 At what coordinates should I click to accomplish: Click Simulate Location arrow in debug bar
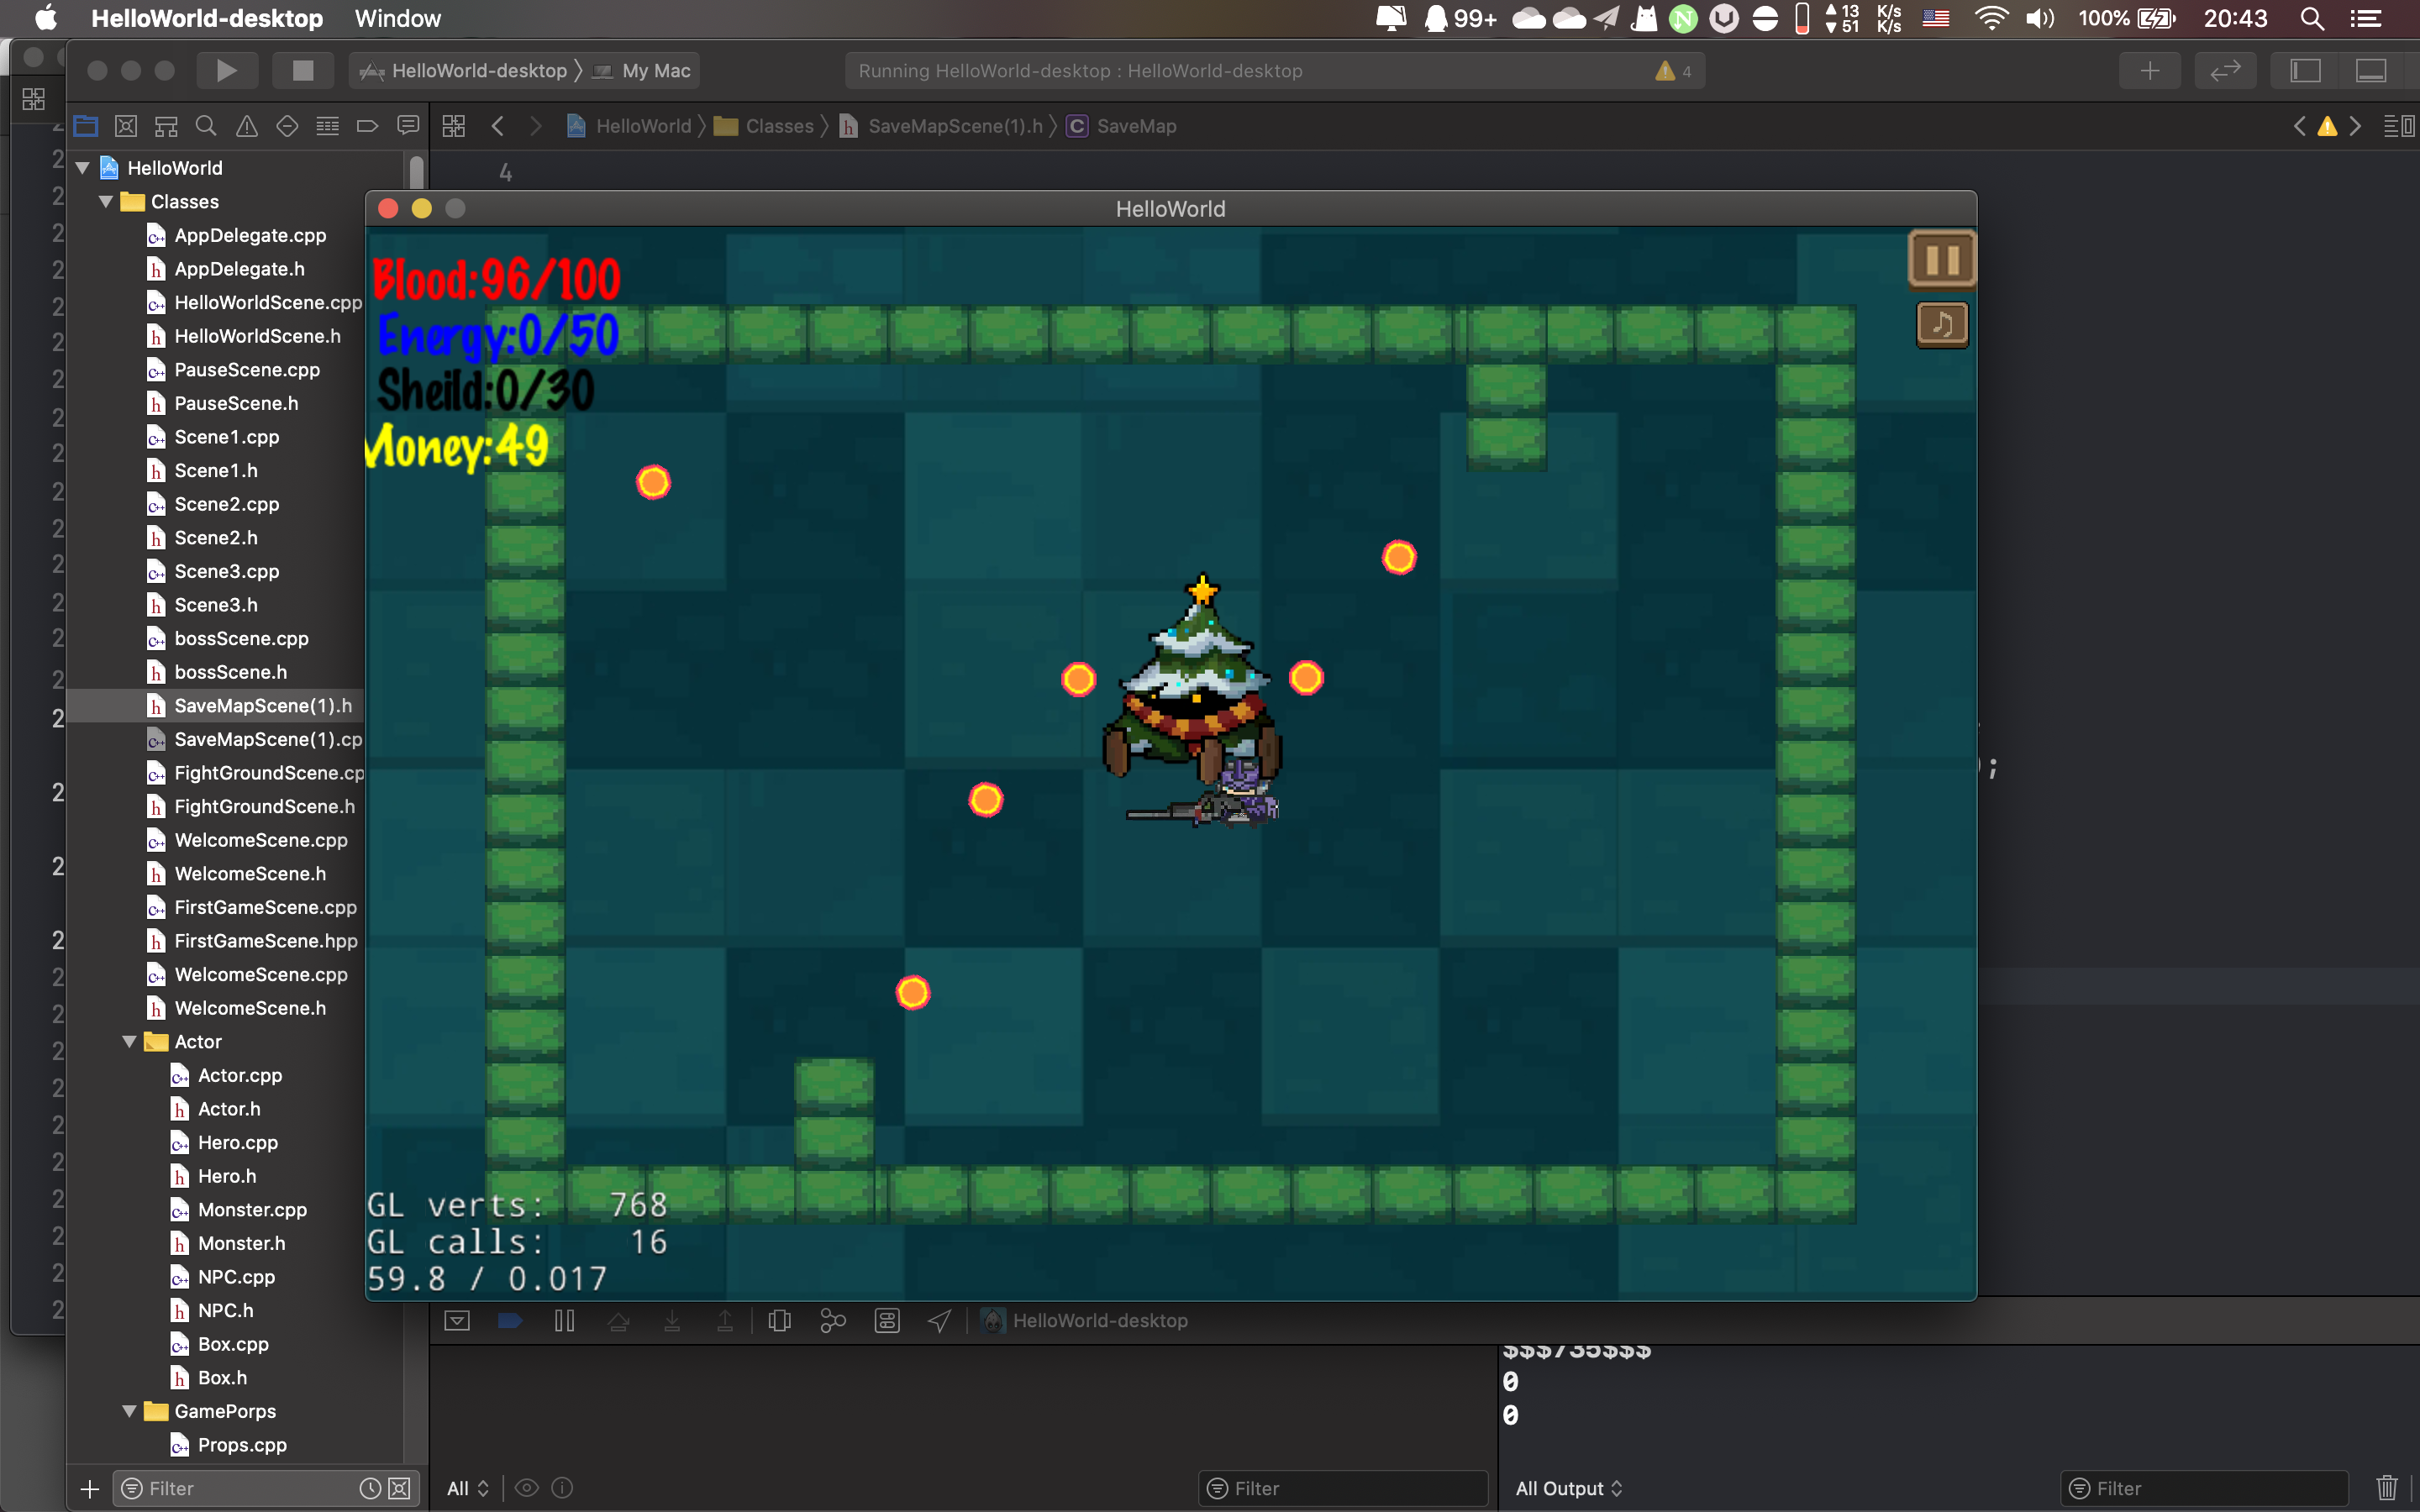point(939,1321)
